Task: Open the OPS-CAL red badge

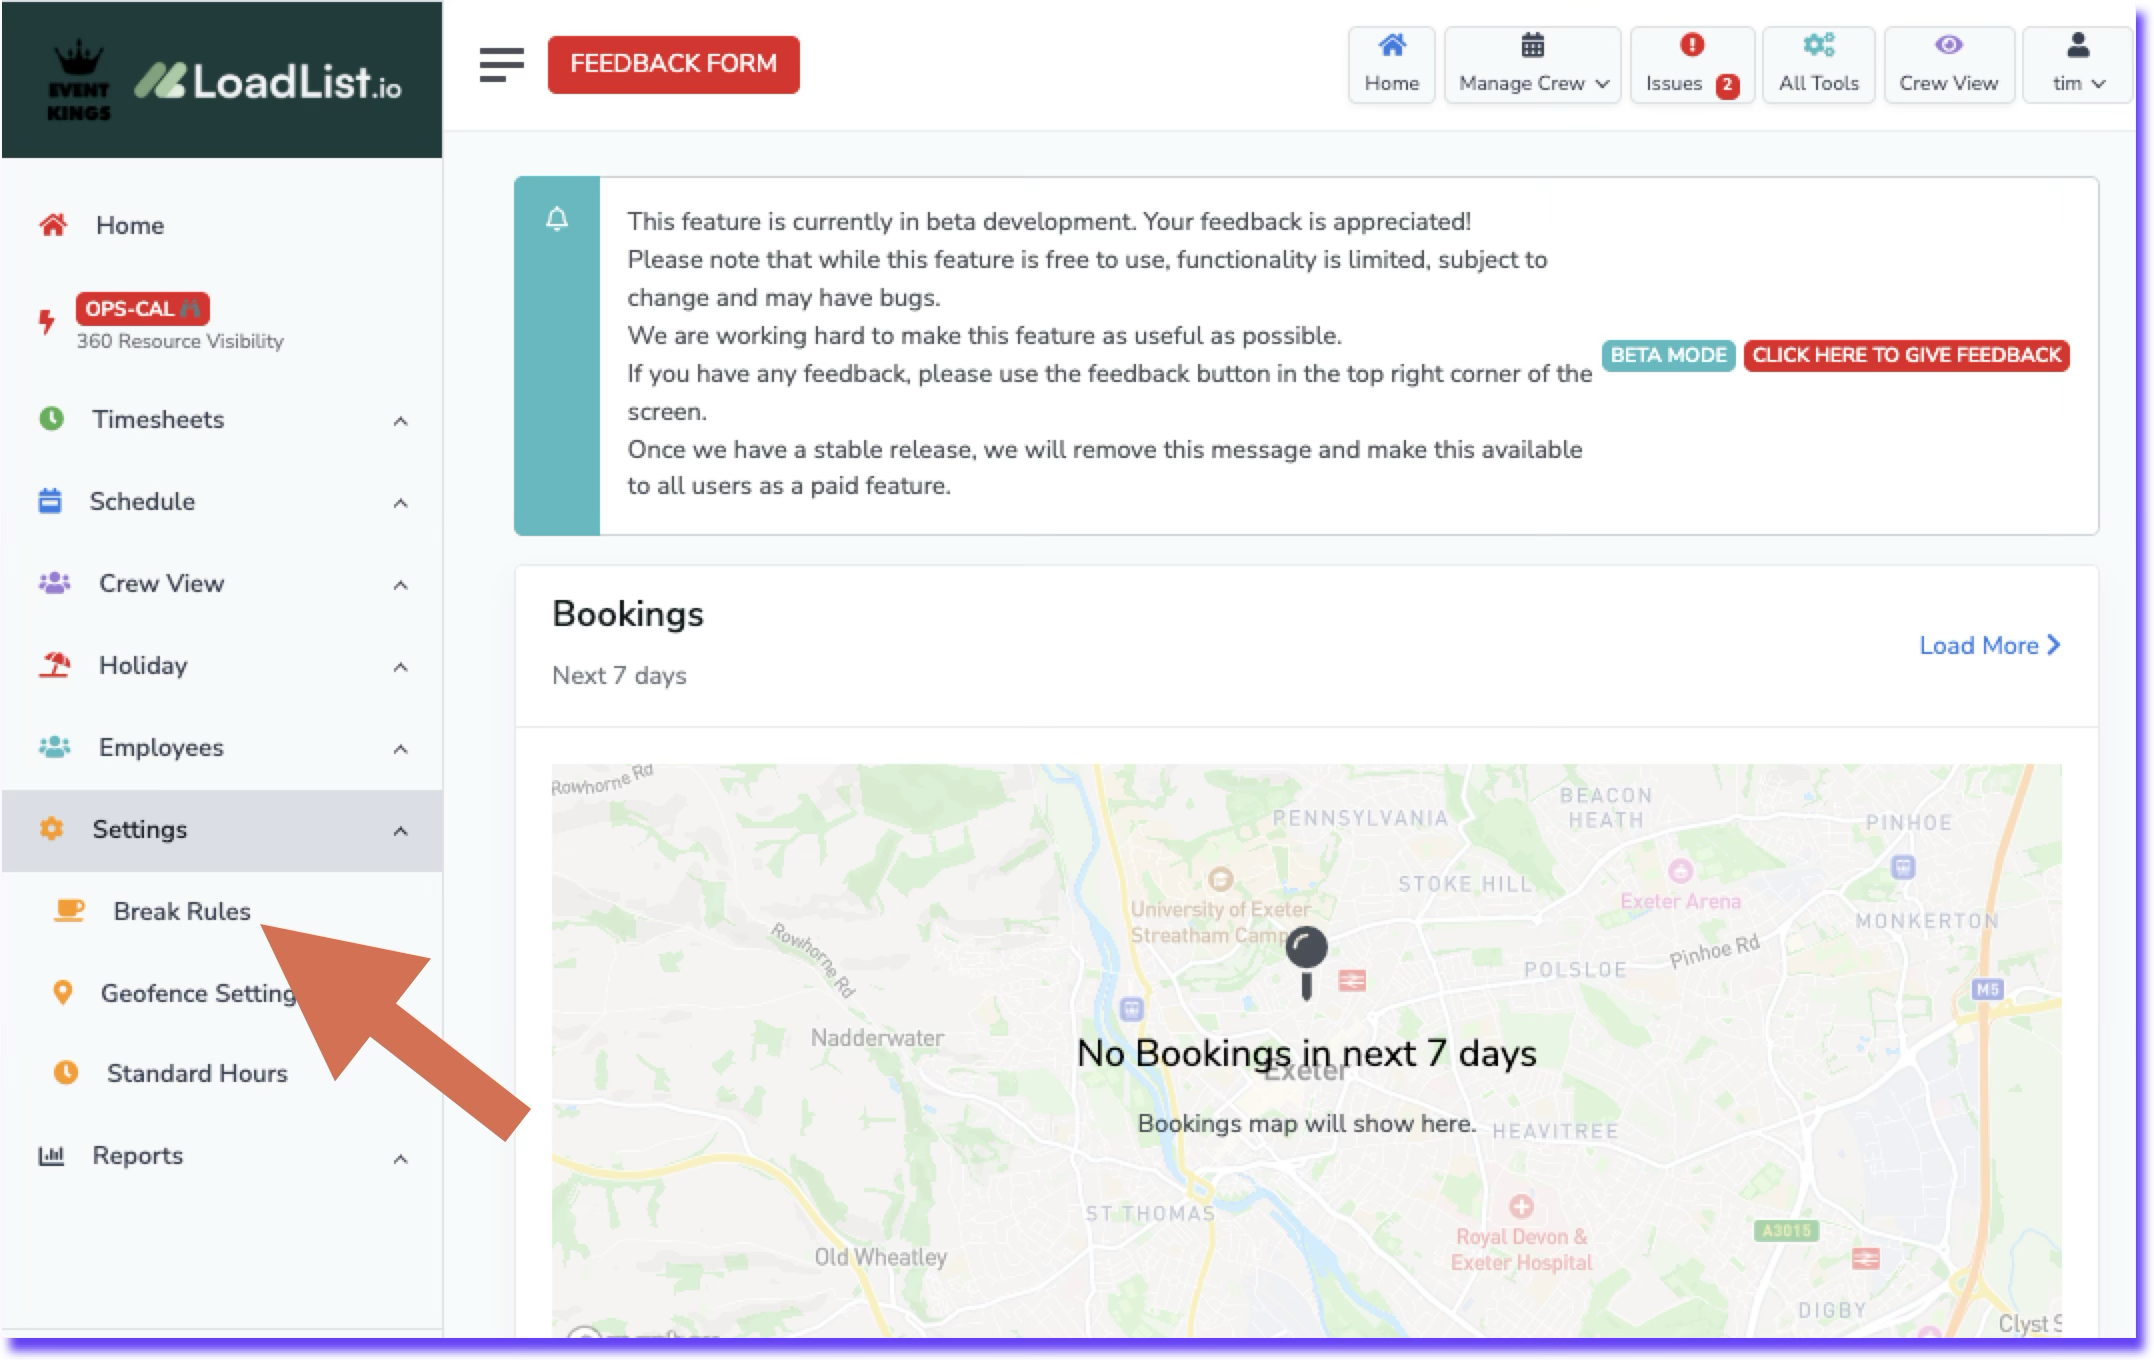Action: point(142,309)
